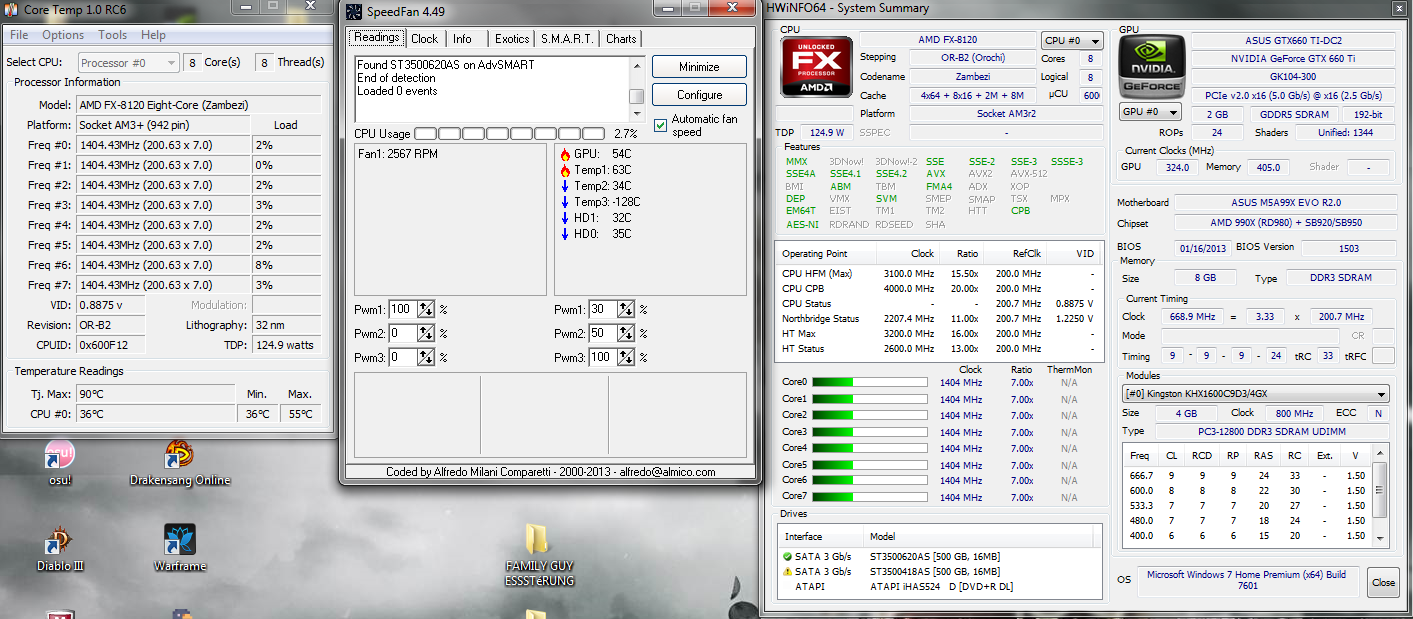Click the green status icon of drive ST3500620AS
1413x619 pixels.
point(787,556)
